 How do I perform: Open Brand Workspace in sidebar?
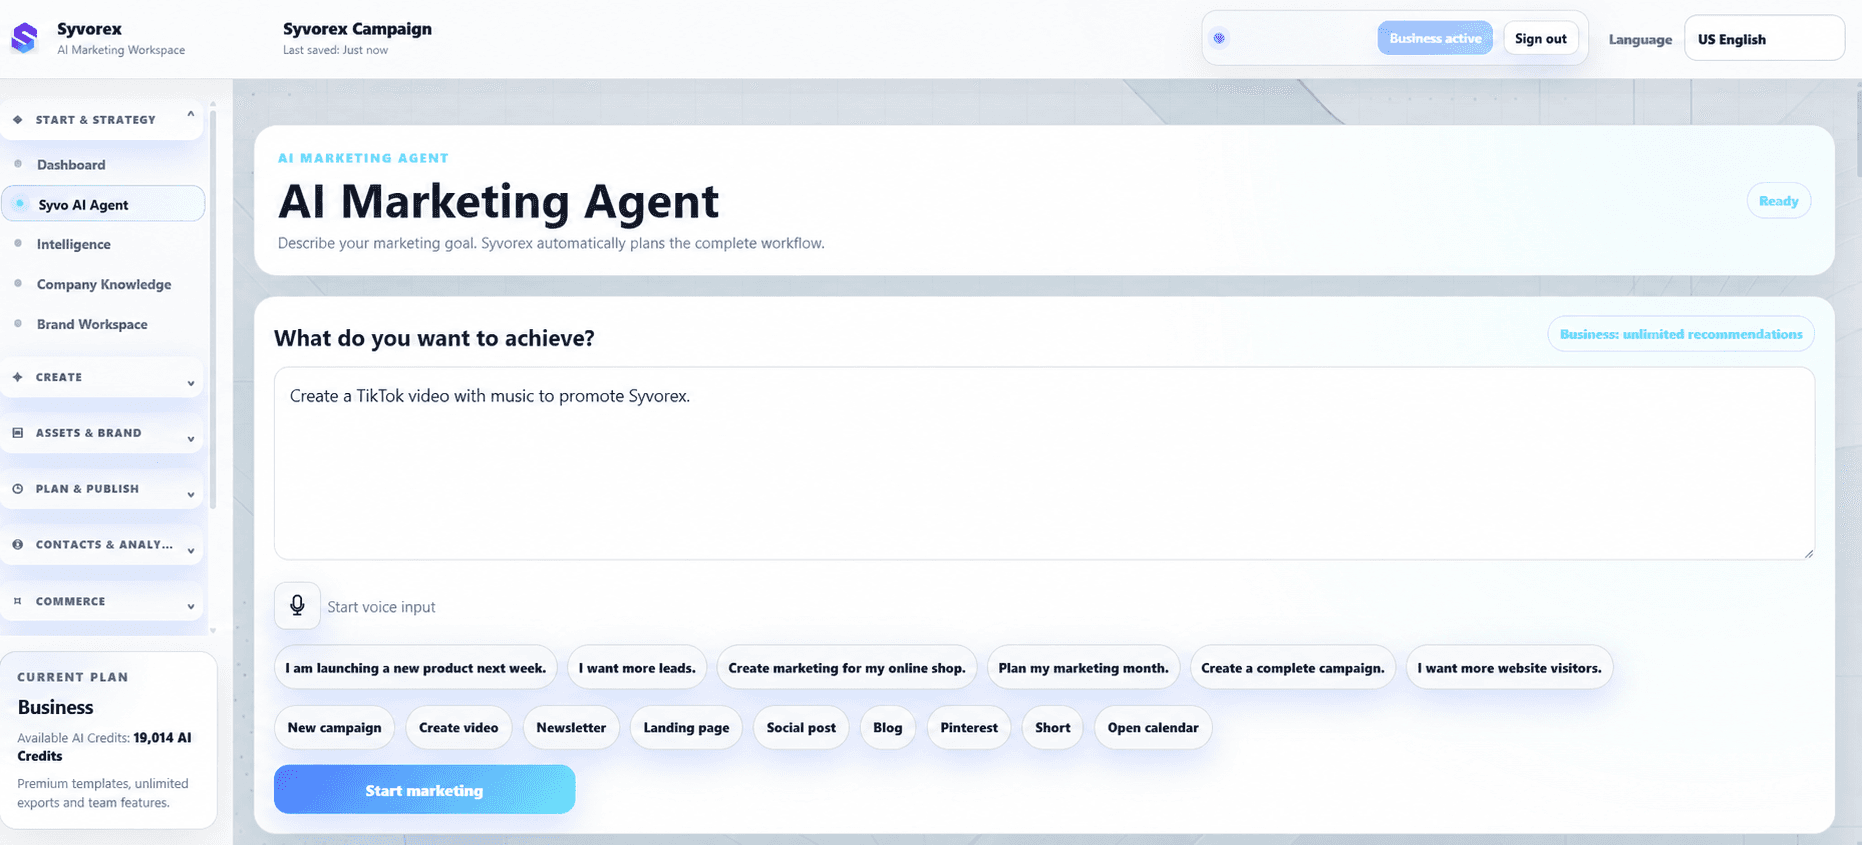[x=92, y=324]
